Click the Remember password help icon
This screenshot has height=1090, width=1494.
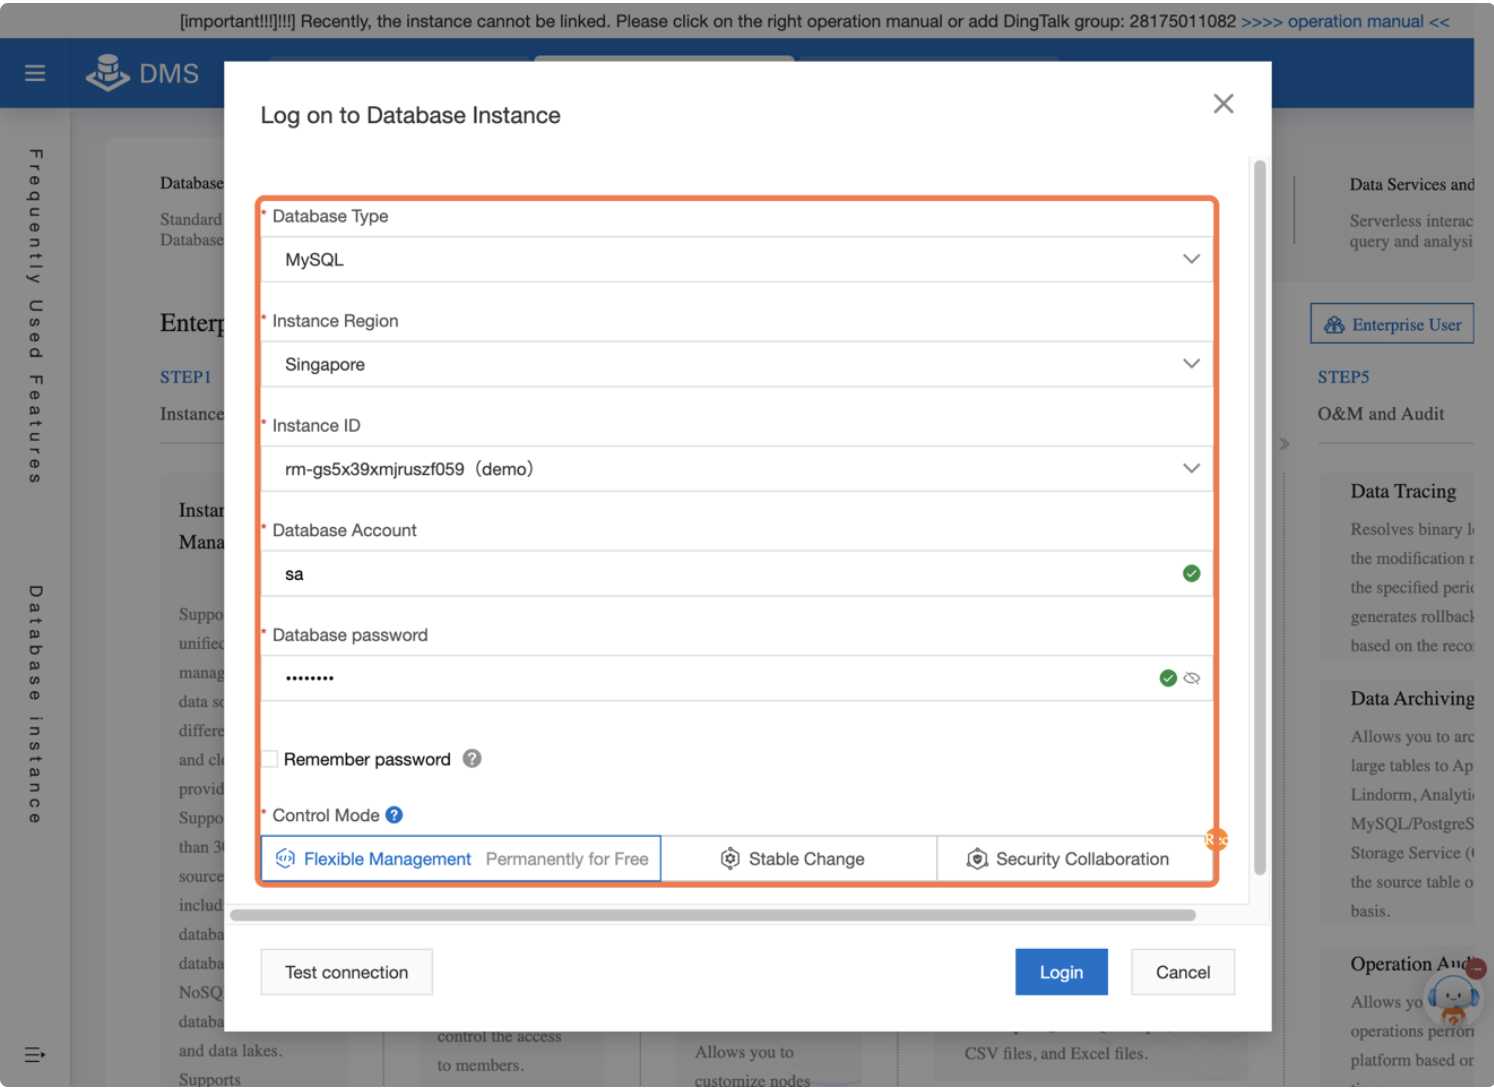(x=471, y=758)
